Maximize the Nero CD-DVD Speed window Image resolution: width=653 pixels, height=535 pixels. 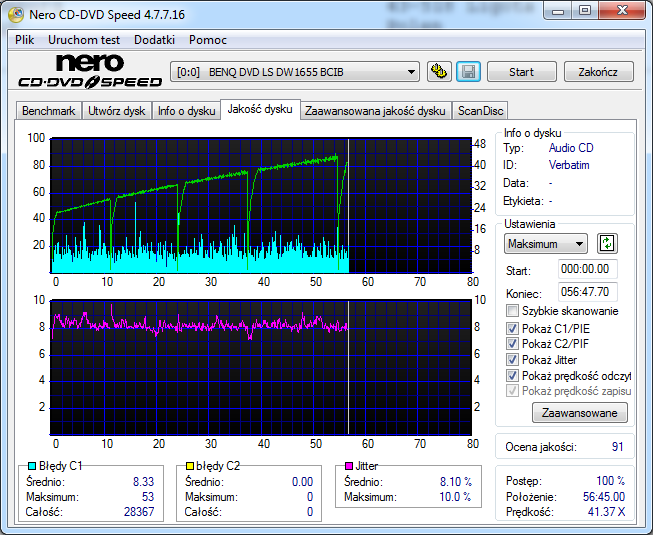(585, 11)
